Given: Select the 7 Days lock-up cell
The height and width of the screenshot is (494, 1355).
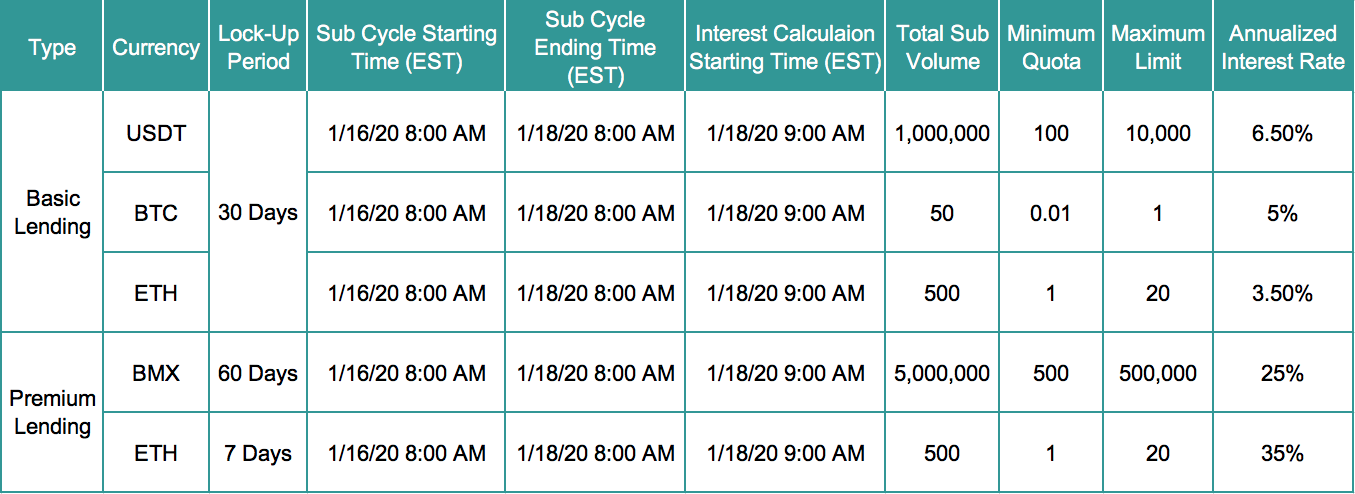Looking at the screenshot, I should 258,453.
